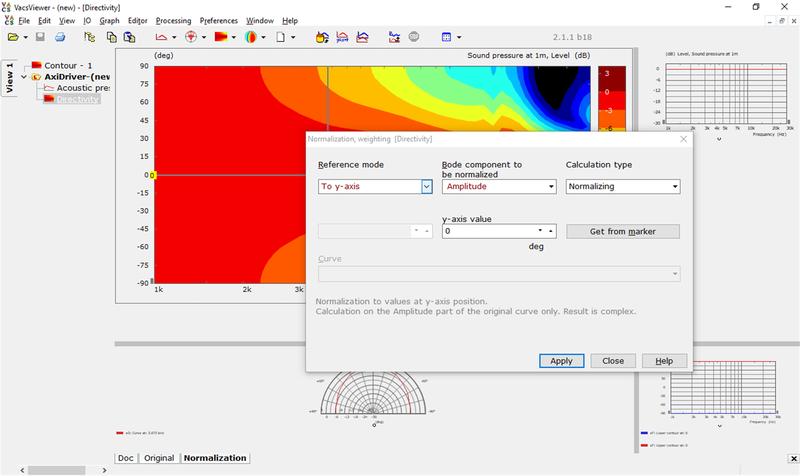Select the polar plot type icon
The height and width of the screenshot is (476, 800).
(x=189, y=37)
